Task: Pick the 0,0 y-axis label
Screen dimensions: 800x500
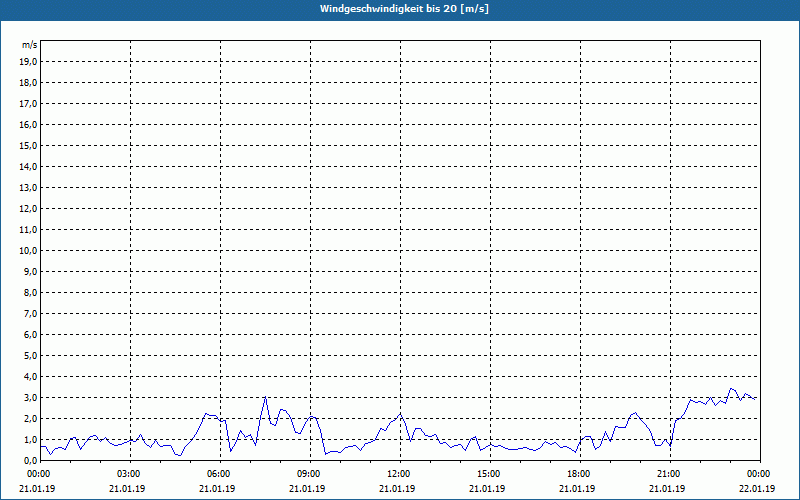Action: tap(31, 461)
